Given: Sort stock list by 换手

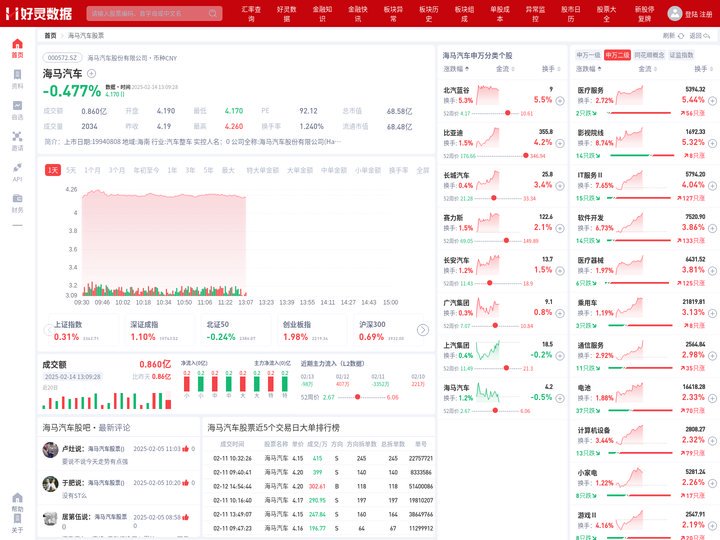Looking at the screenshot, I should (x=551, y=69).
